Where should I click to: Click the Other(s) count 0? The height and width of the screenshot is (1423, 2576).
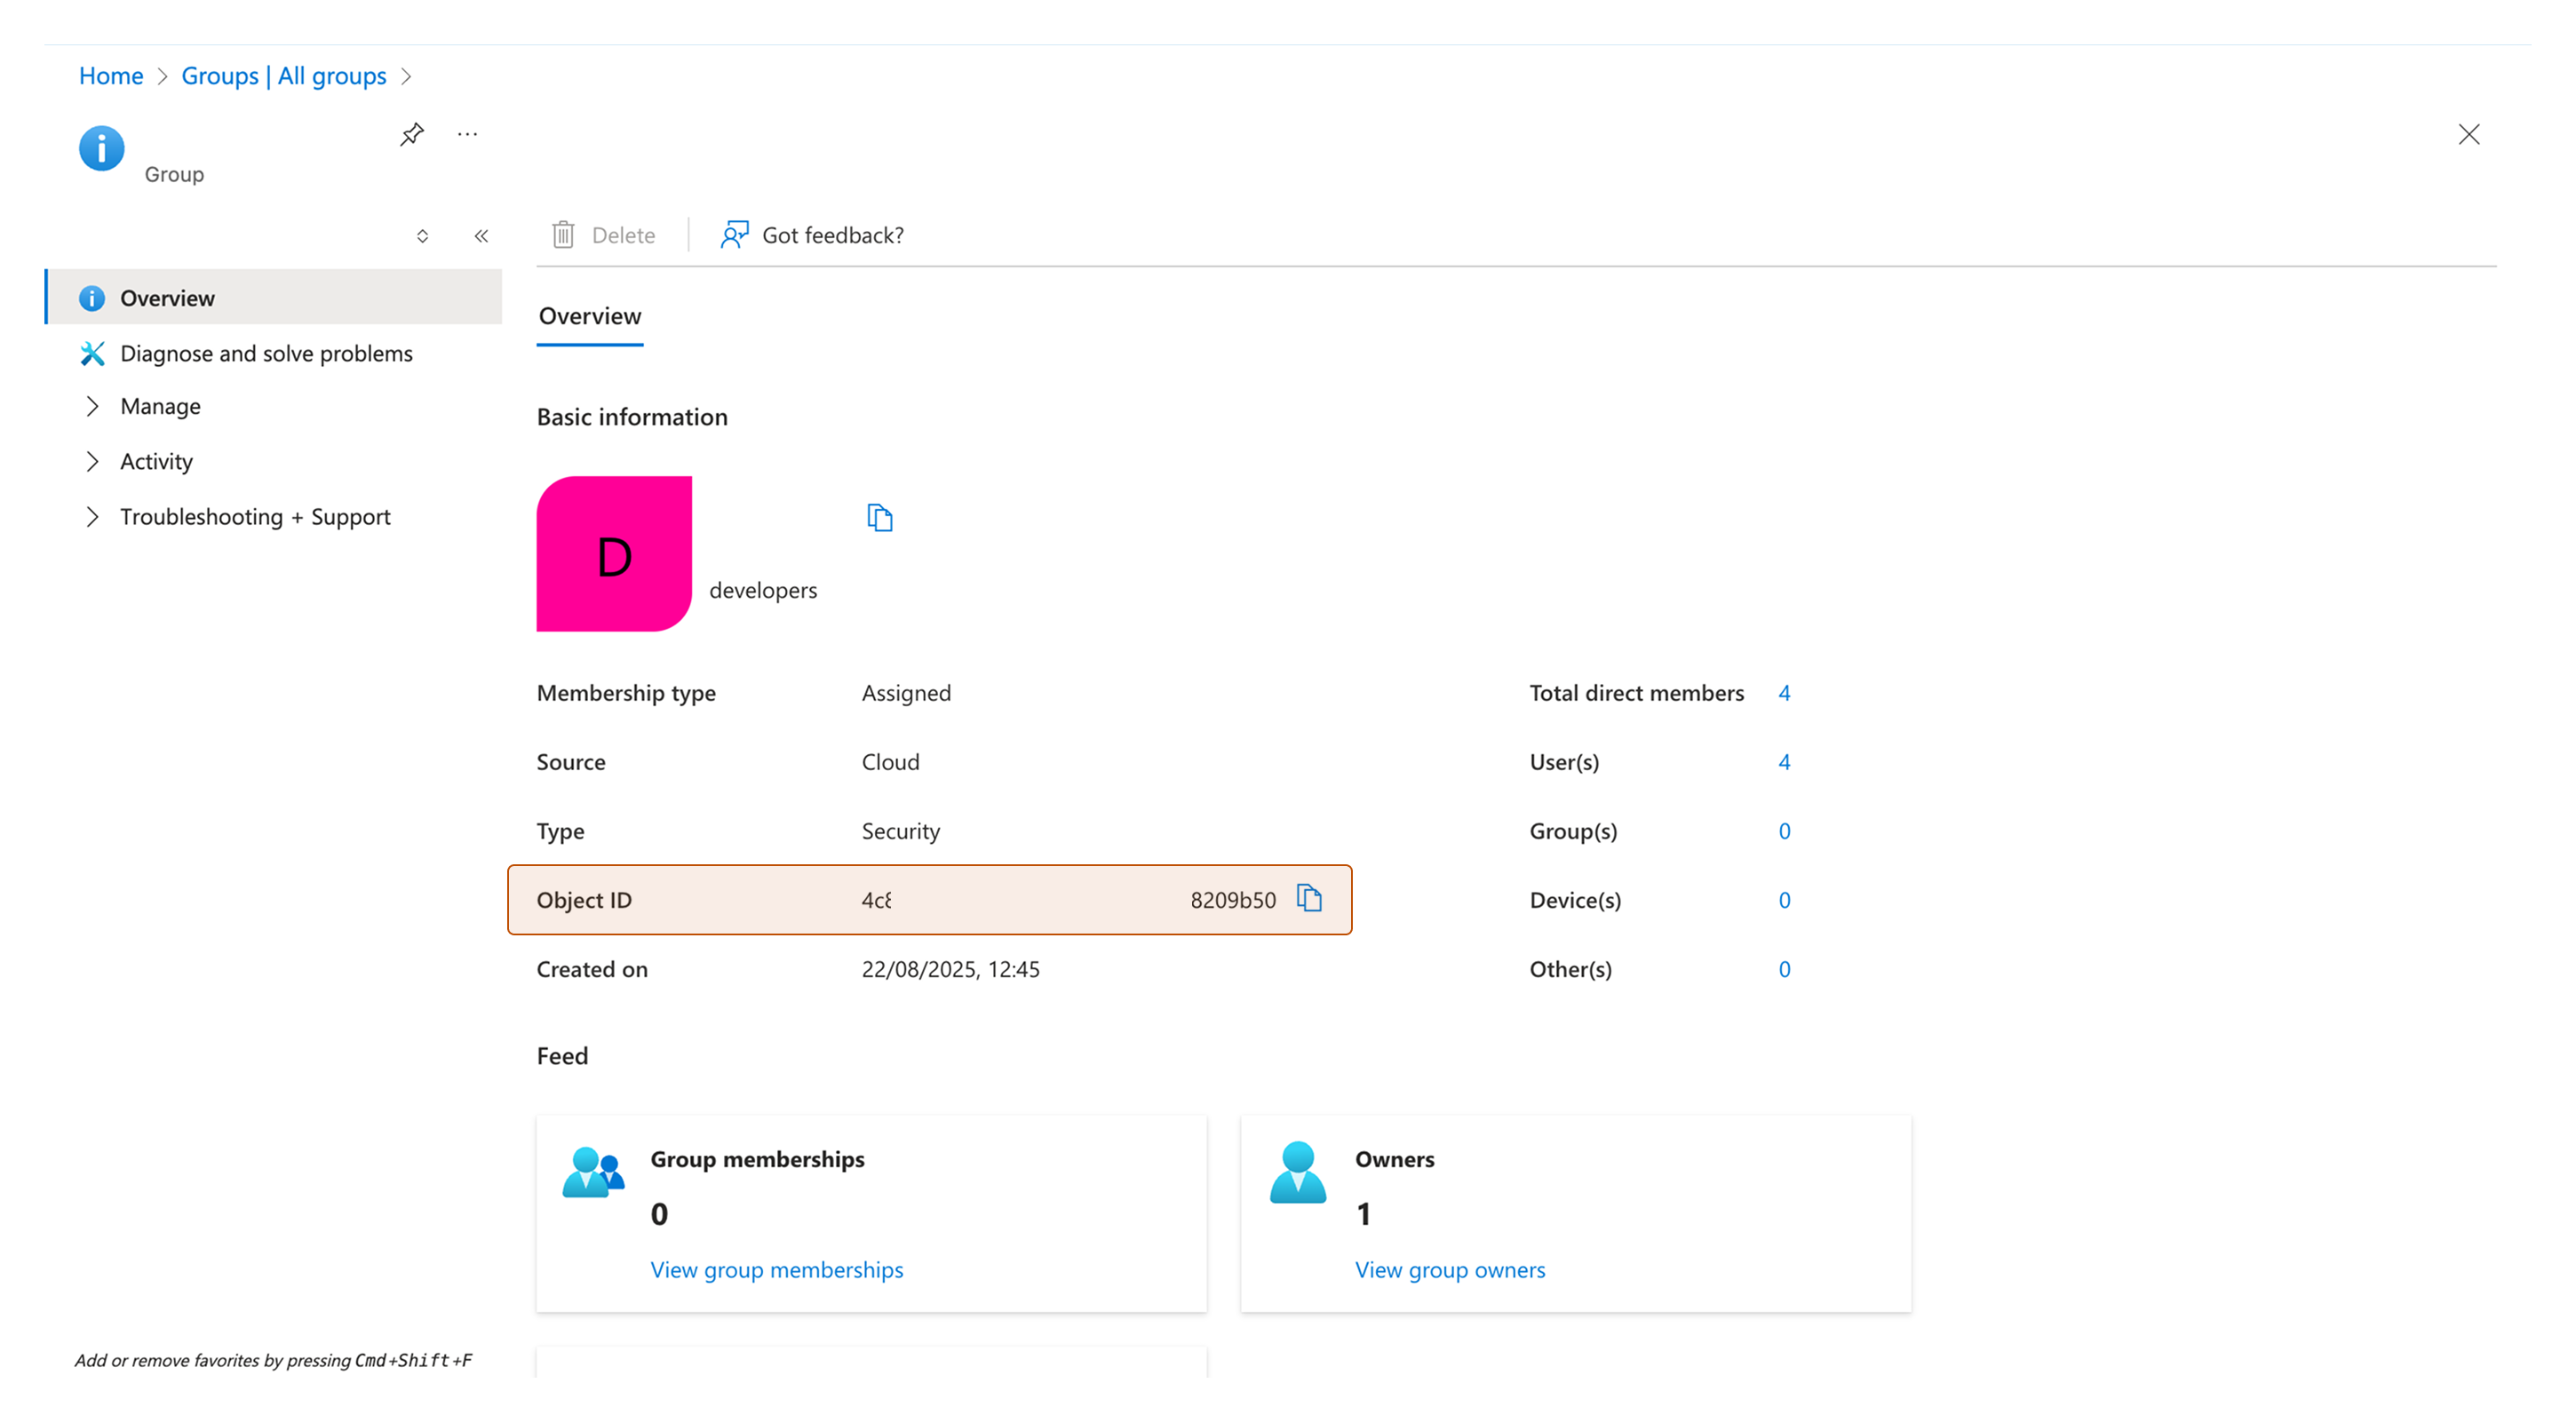click(1784, 968)
